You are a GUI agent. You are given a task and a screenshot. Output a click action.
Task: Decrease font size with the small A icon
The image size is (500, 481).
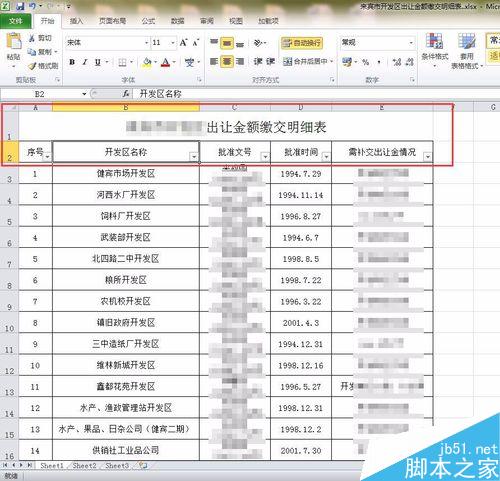195,43
